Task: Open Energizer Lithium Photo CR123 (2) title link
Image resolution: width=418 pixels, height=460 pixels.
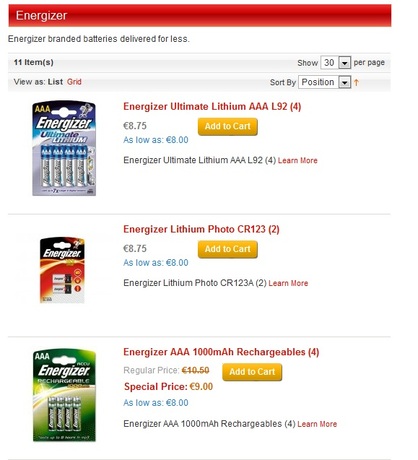Action: 201,229
